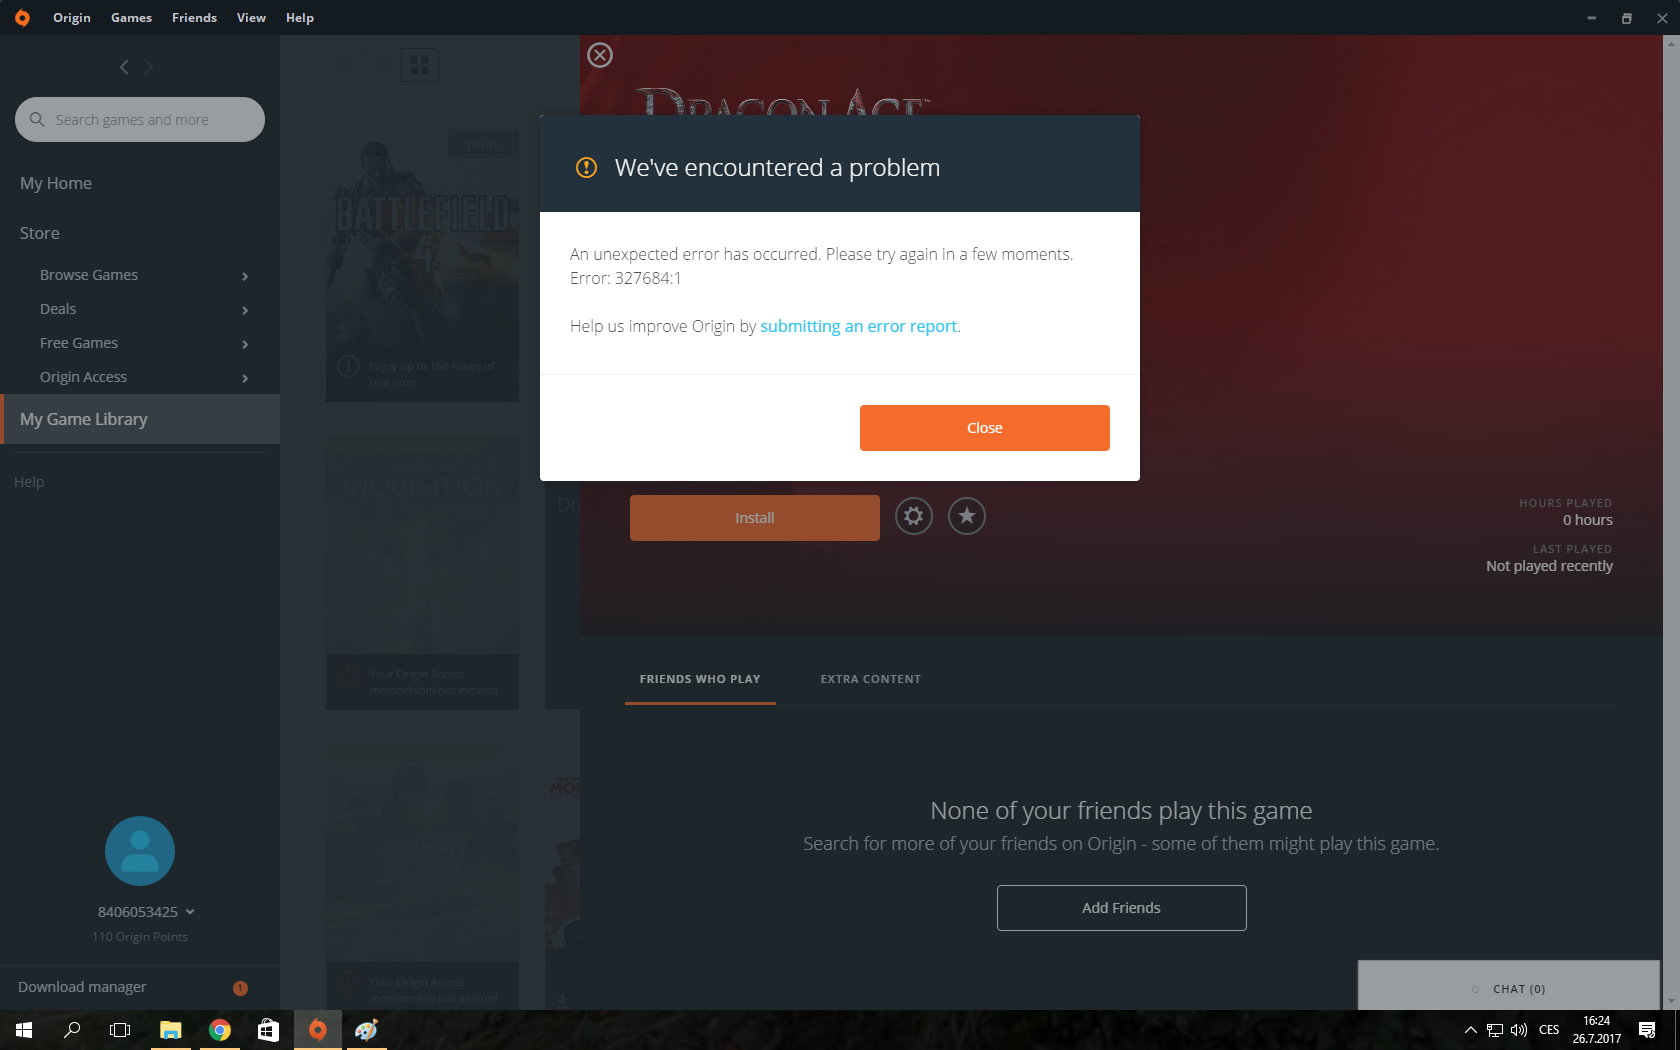Click the search games input field
The image size is (1680, 1050).
tap(140, 119)
